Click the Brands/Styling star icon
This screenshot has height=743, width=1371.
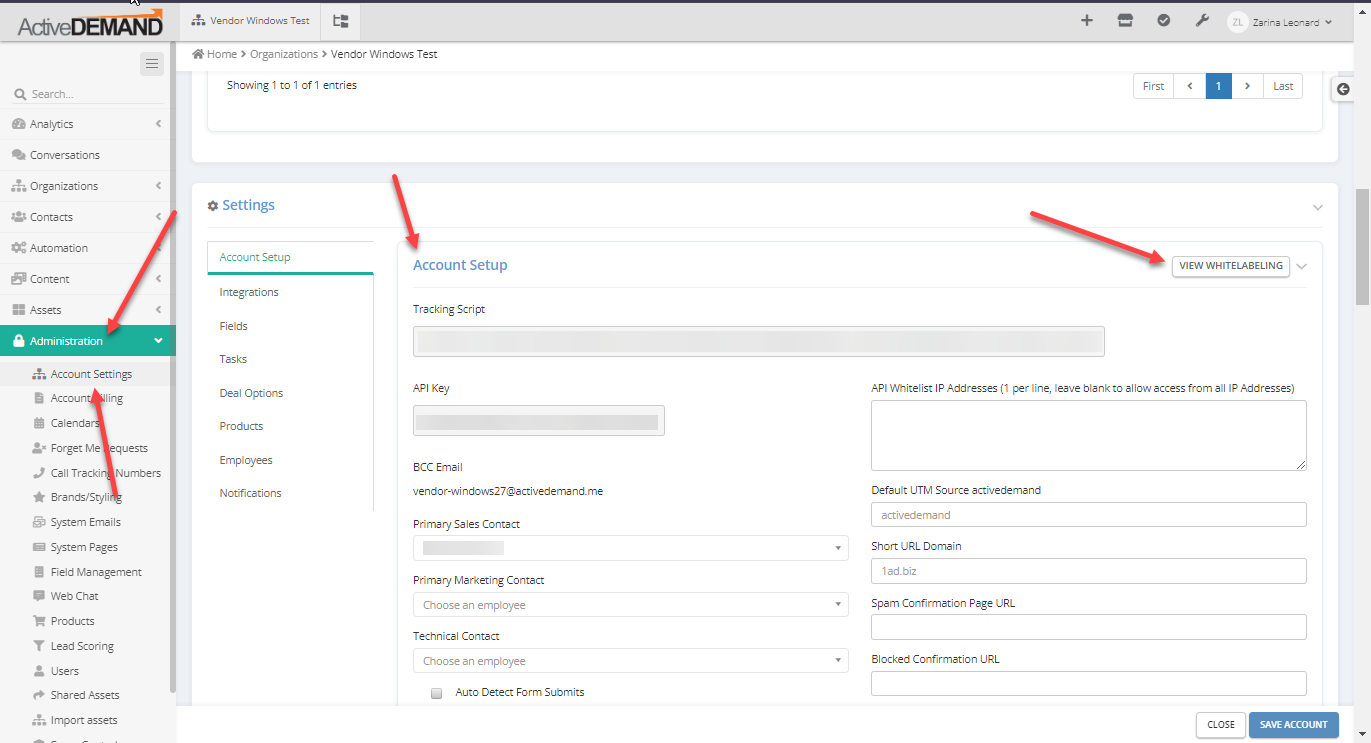pos(39,497)
